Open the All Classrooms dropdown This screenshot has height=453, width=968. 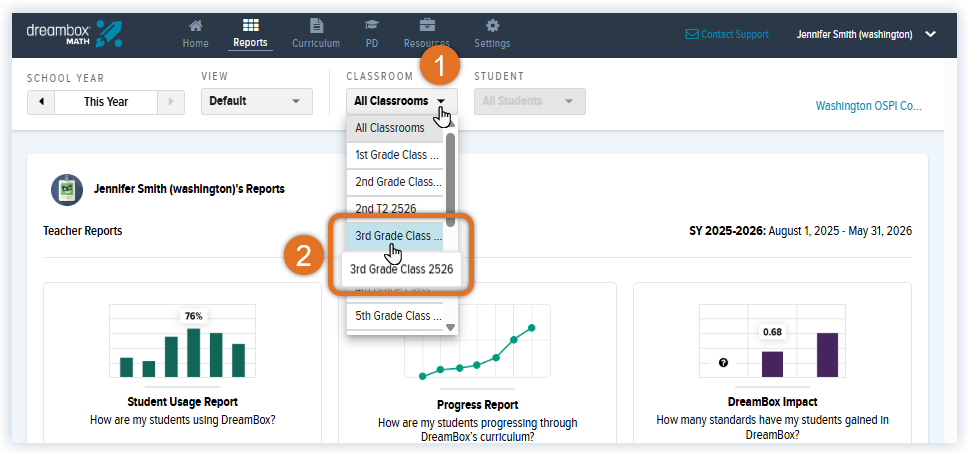pos(402,101)
